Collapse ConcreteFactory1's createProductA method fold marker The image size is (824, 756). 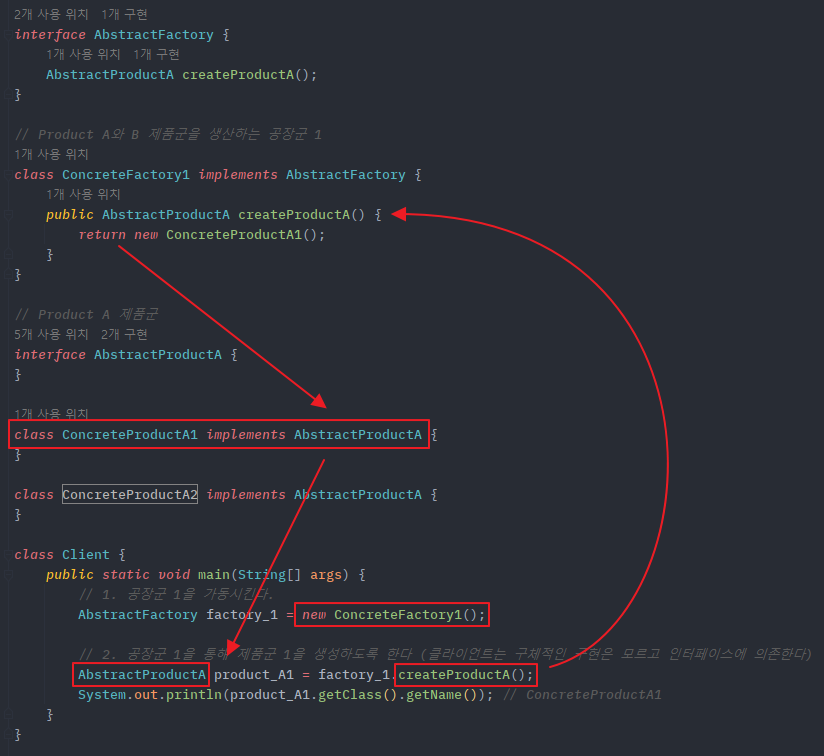7,214
